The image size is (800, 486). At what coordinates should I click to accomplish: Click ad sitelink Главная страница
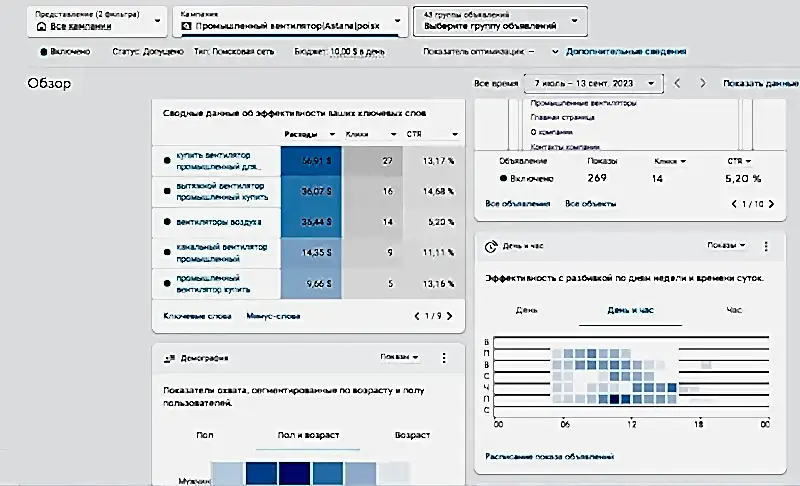[562, 117]
